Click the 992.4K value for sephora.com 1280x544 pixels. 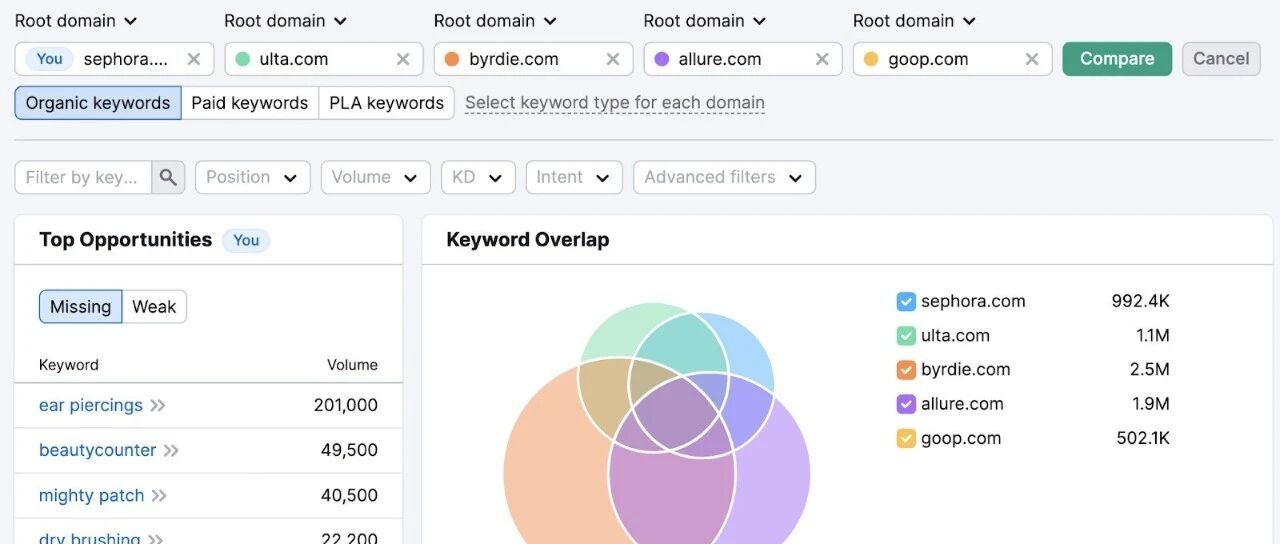click(1140, 301)
